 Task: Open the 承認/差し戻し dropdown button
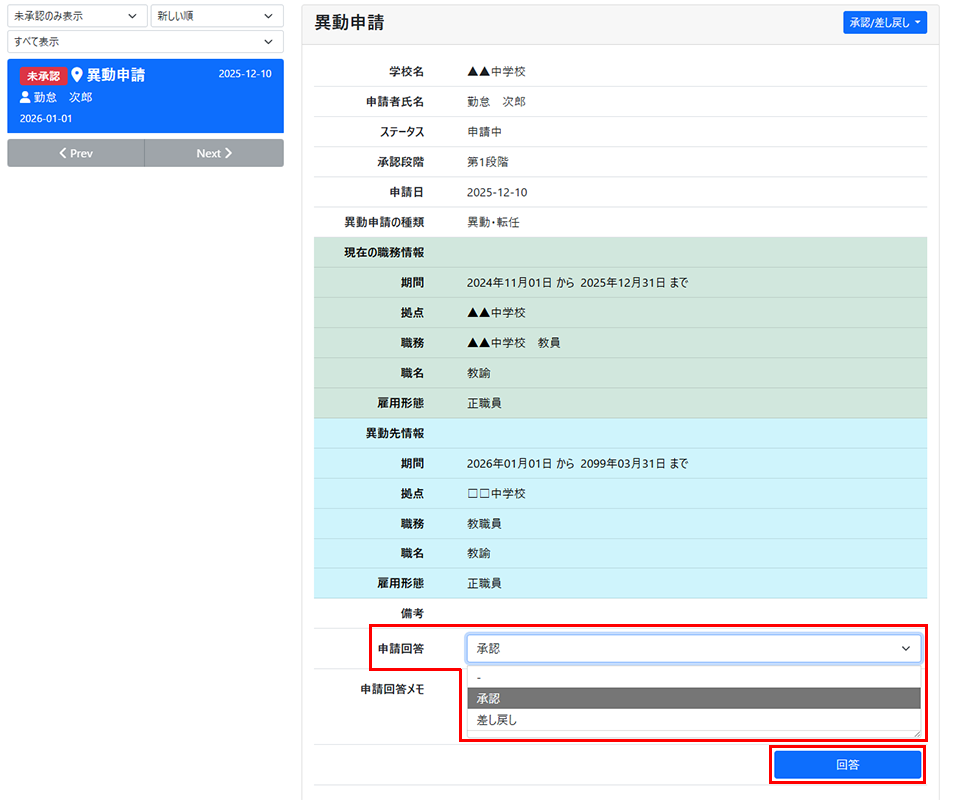click(884, 22)
